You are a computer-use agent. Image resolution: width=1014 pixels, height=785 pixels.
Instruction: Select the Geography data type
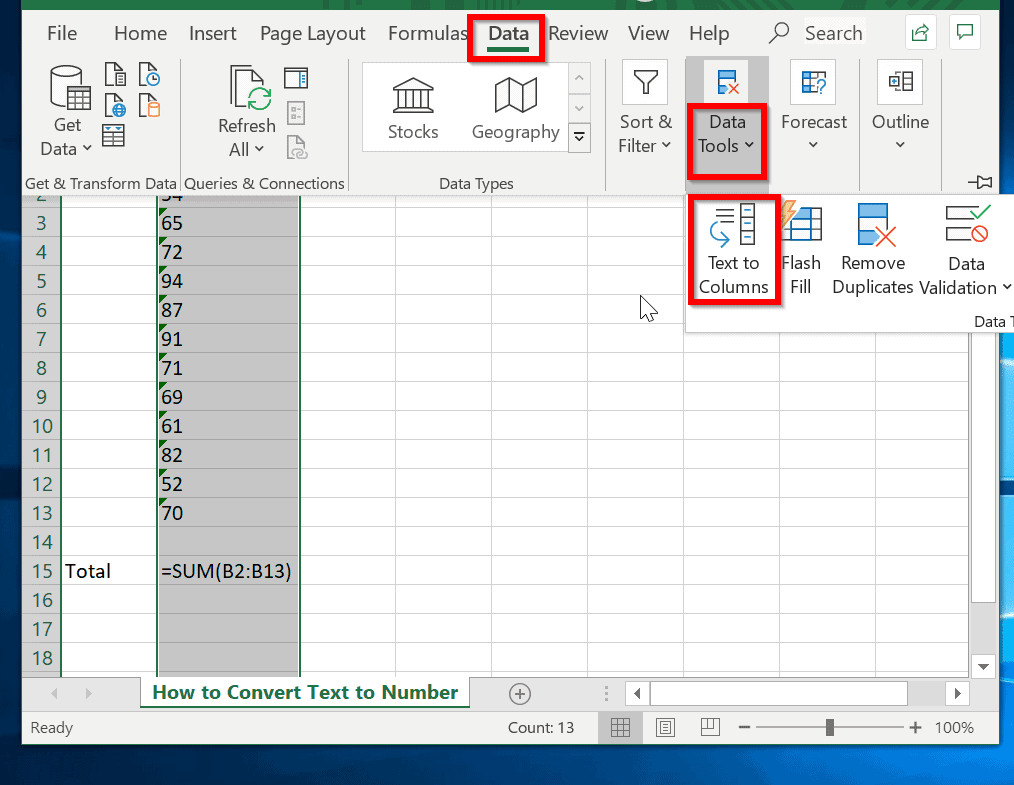click(x=515, y=105)
